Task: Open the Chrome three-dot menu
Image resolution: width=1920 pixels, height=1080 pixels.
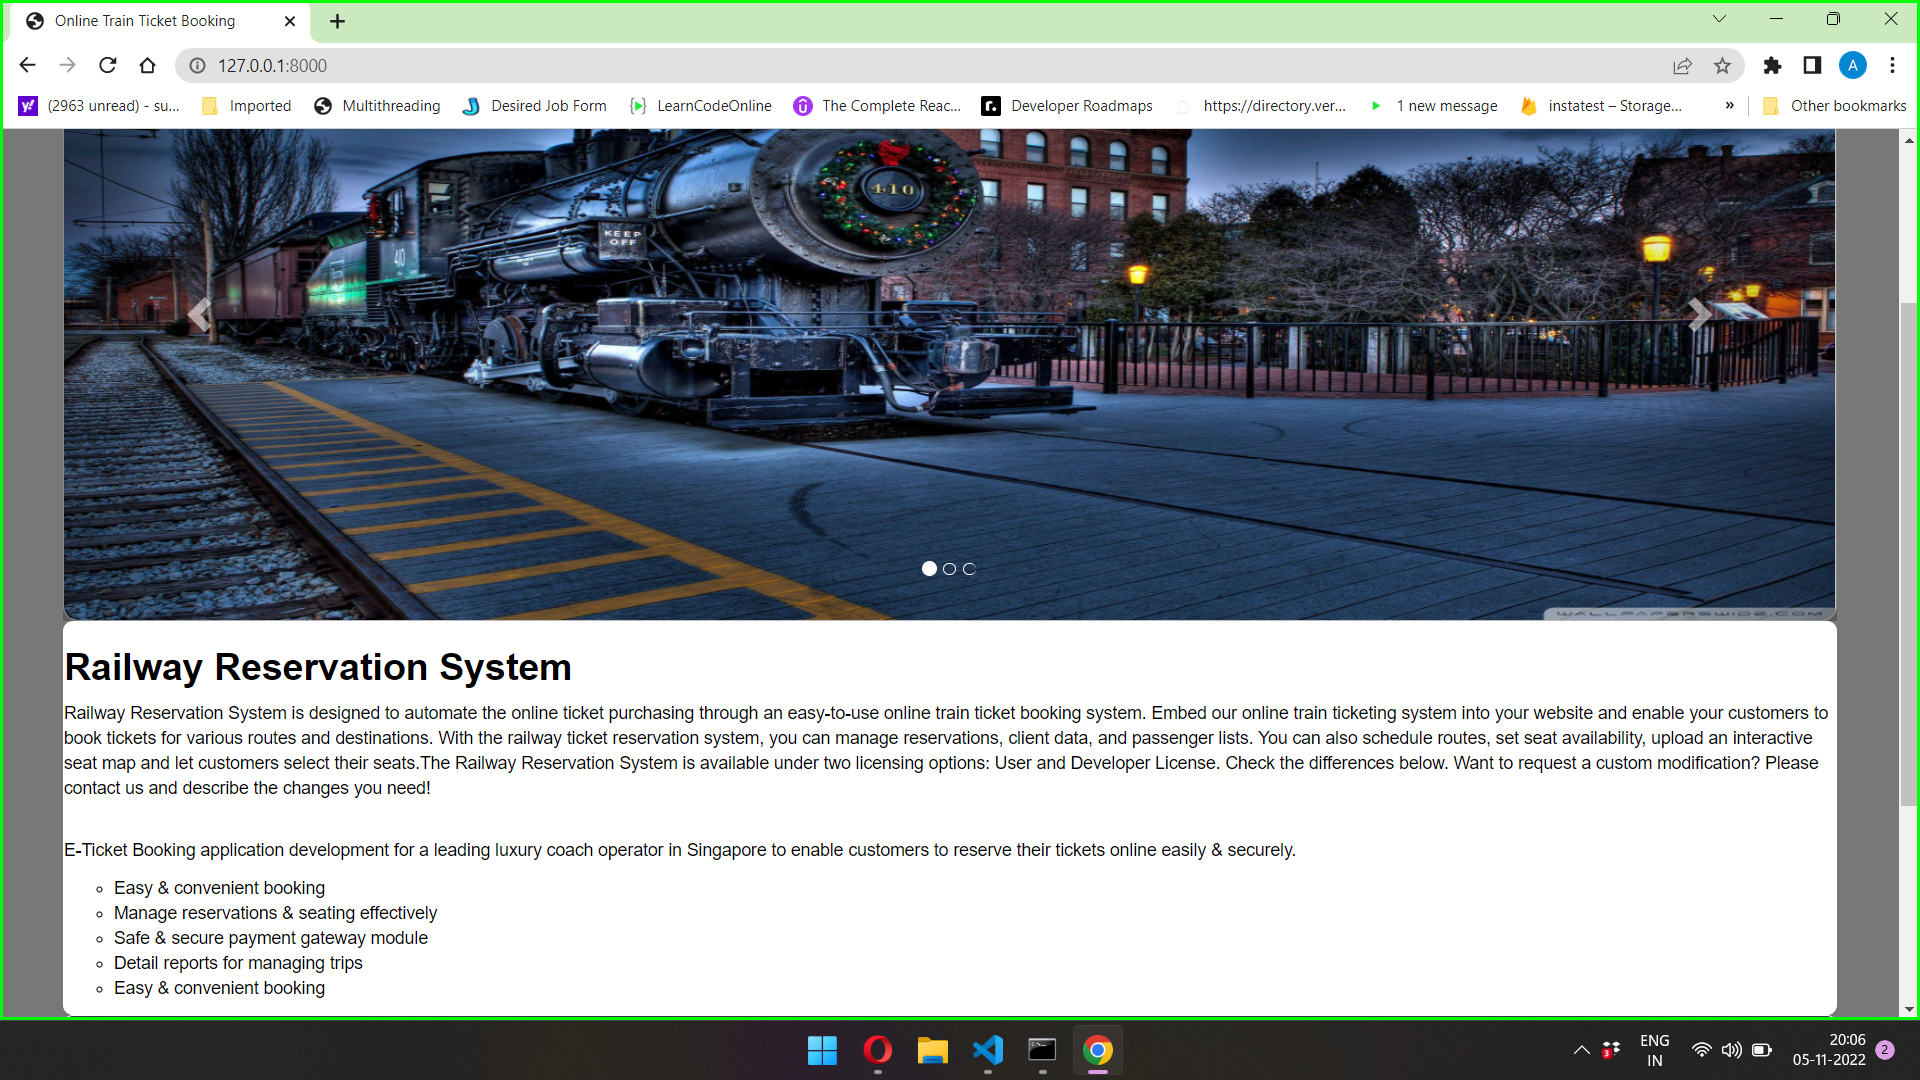Action: [1892, 65]
